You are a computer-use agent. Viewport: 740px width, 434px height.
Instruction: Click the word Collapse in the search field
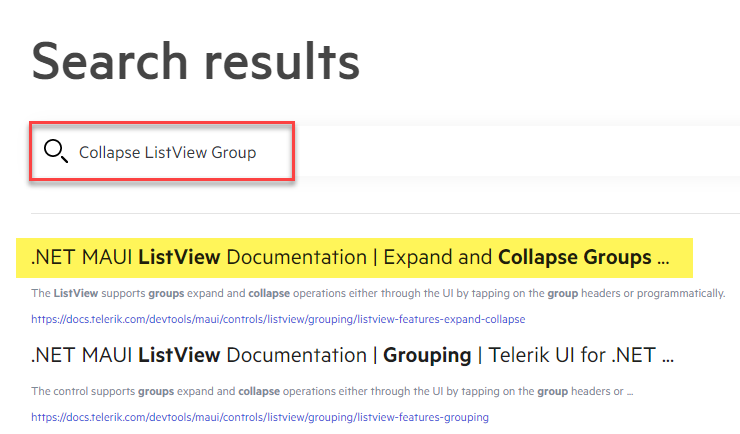pyautogui.click(x=109, y=153)
